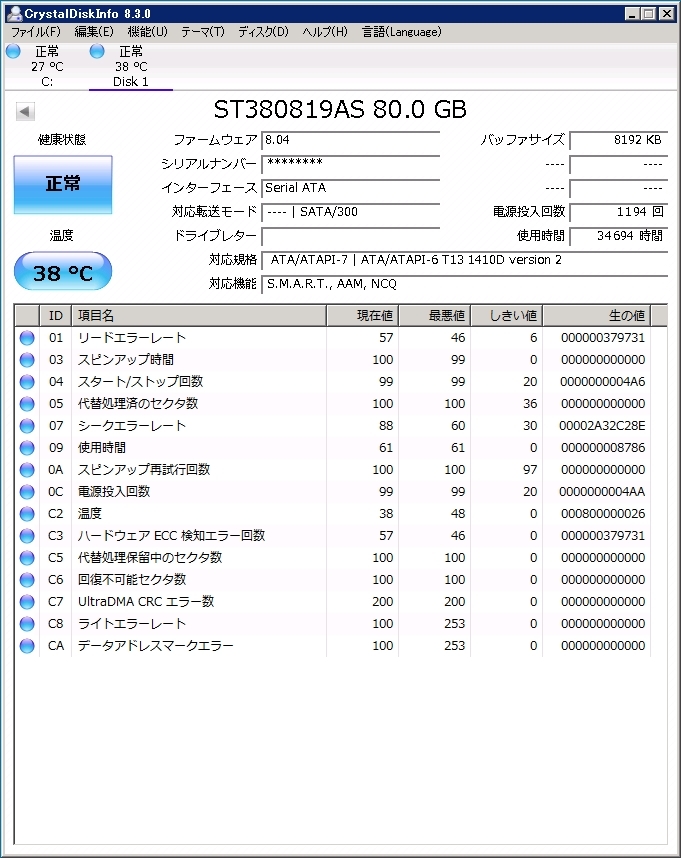This screenshot has height=858, width=681.
Task: Click the transfer mode field SATA/300
Action: (351, 212)
